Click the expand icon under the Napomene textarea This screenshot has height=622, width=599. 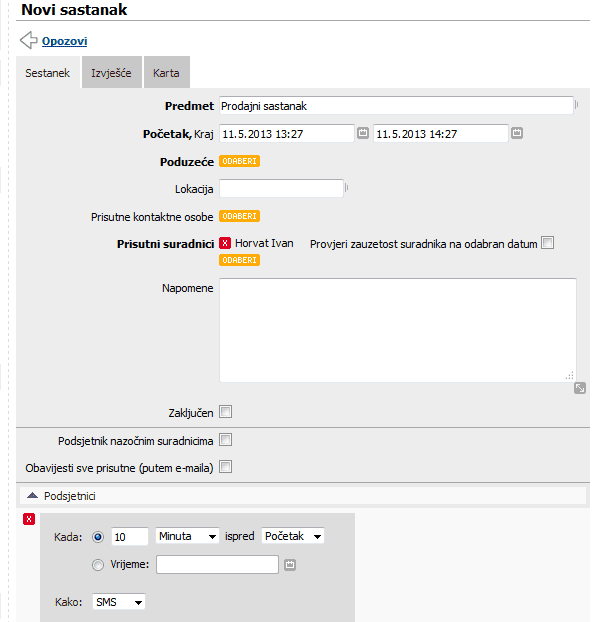[580, 388]
